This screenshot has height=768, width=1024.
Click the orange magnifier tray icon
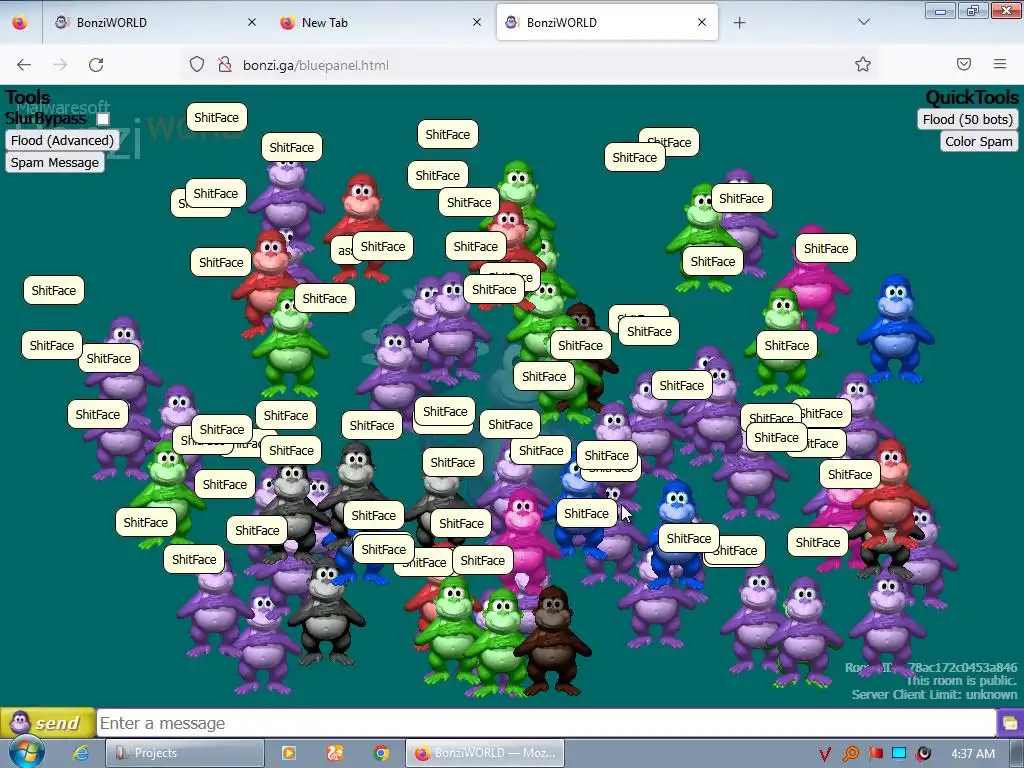click(x=850, y=754)
